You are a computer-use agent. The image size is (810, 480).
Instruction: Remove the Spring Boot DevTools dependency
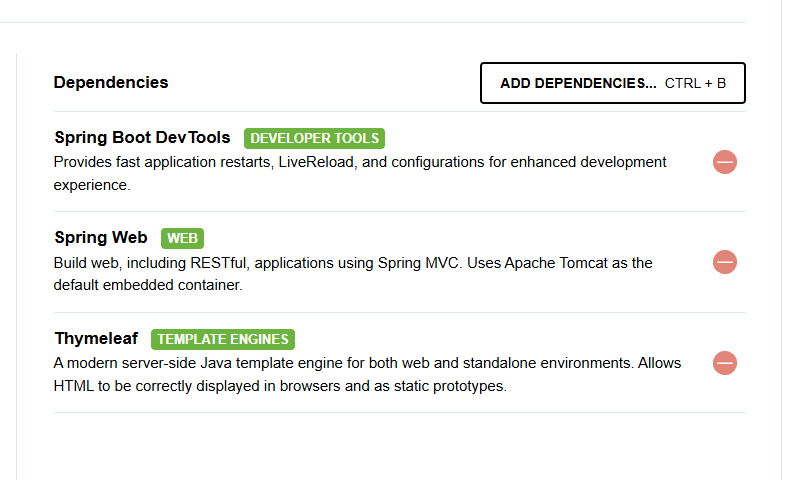(725, 162)
